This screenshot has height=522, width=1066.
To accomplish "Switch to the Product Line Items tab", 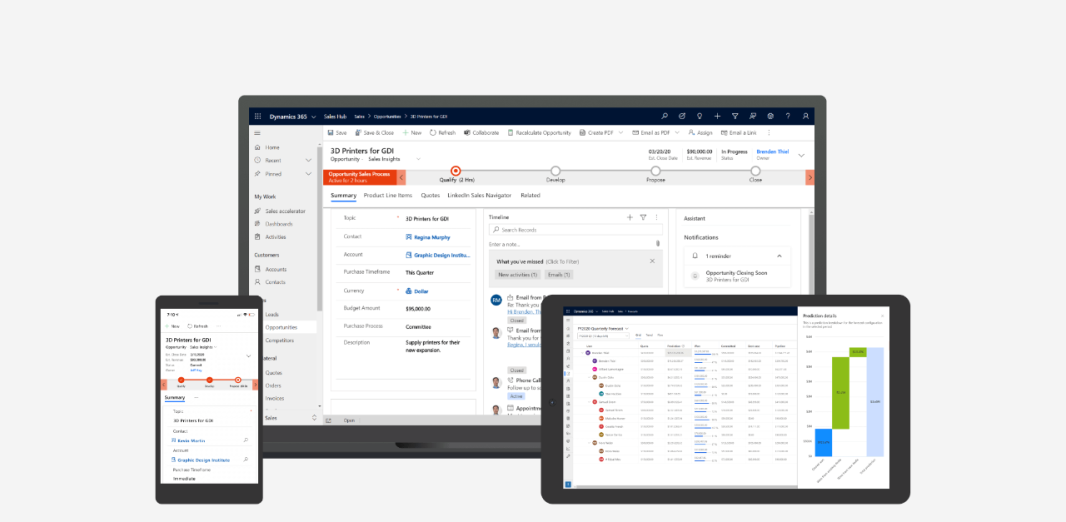I will [388, 196].
